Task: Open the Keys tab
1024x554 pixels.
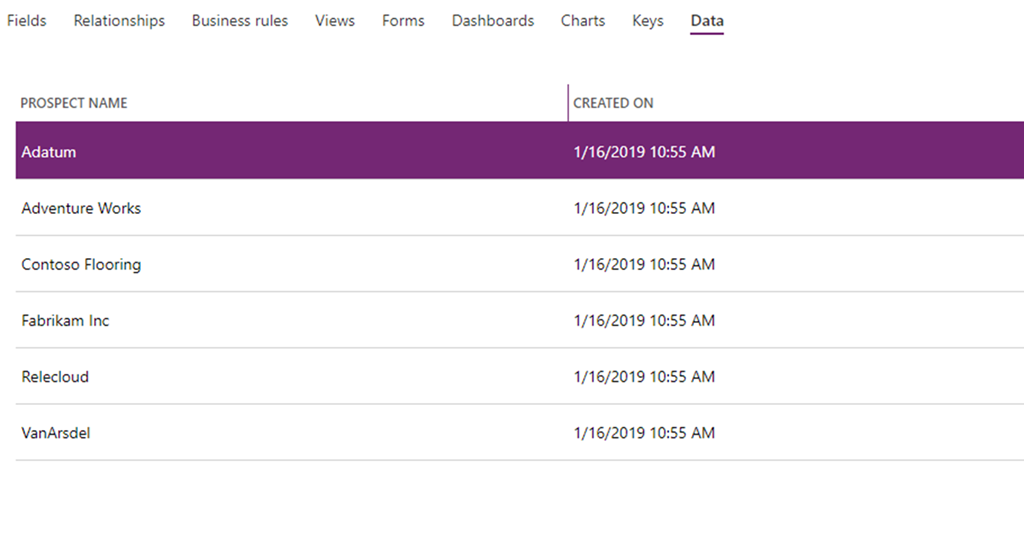Action: point(648,20)
